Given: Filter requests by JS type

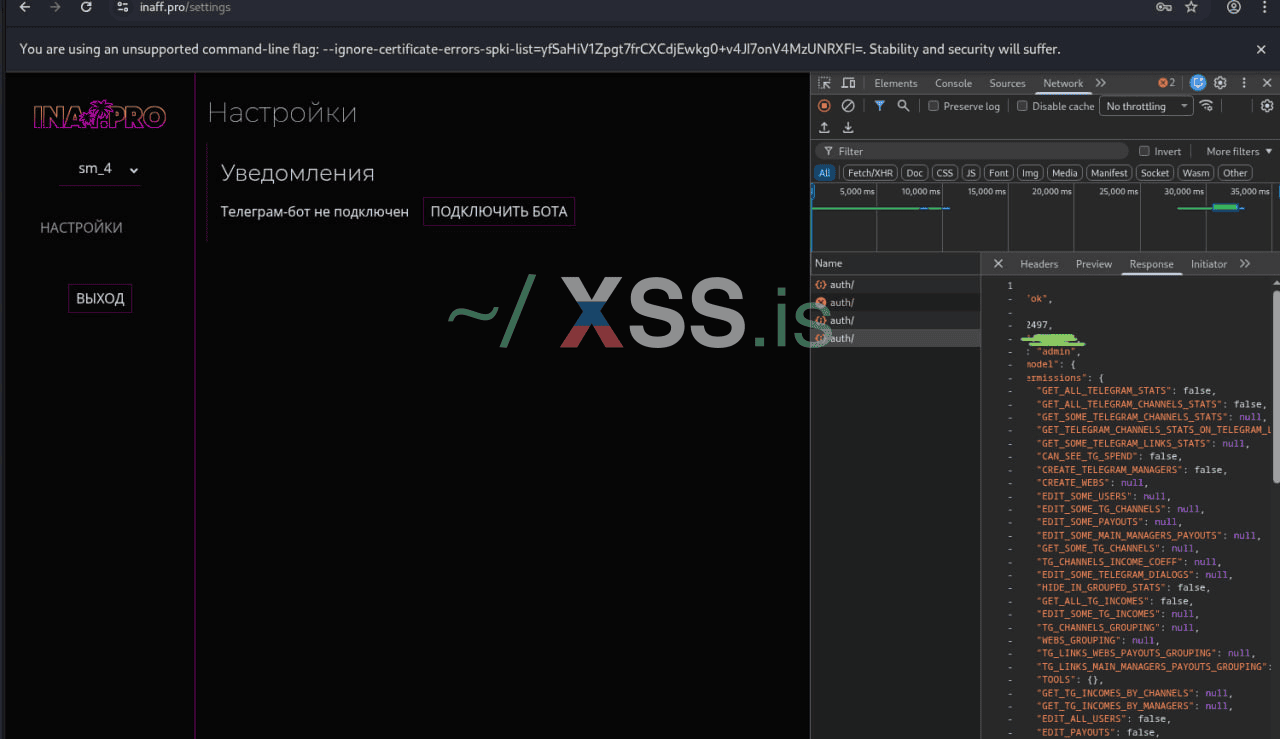Looking at the screenshot, I should 970,173.
